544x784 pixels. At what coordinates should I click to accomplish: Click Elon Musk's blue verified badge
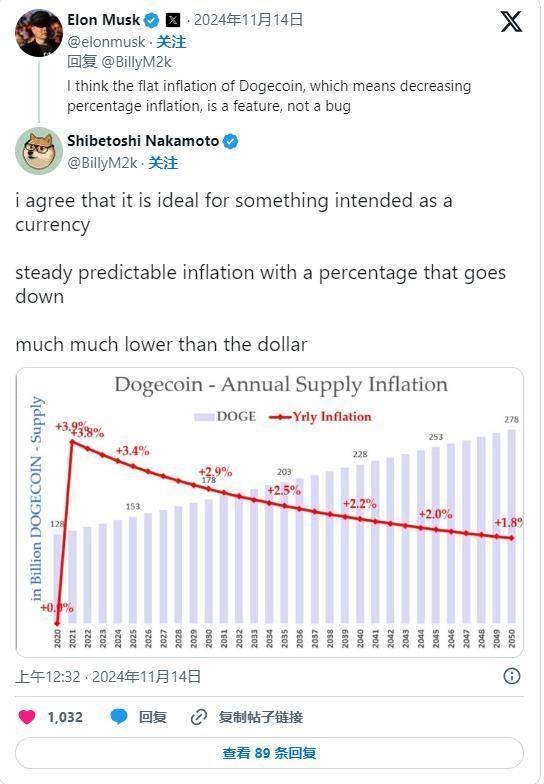click(x=152, y=20)
